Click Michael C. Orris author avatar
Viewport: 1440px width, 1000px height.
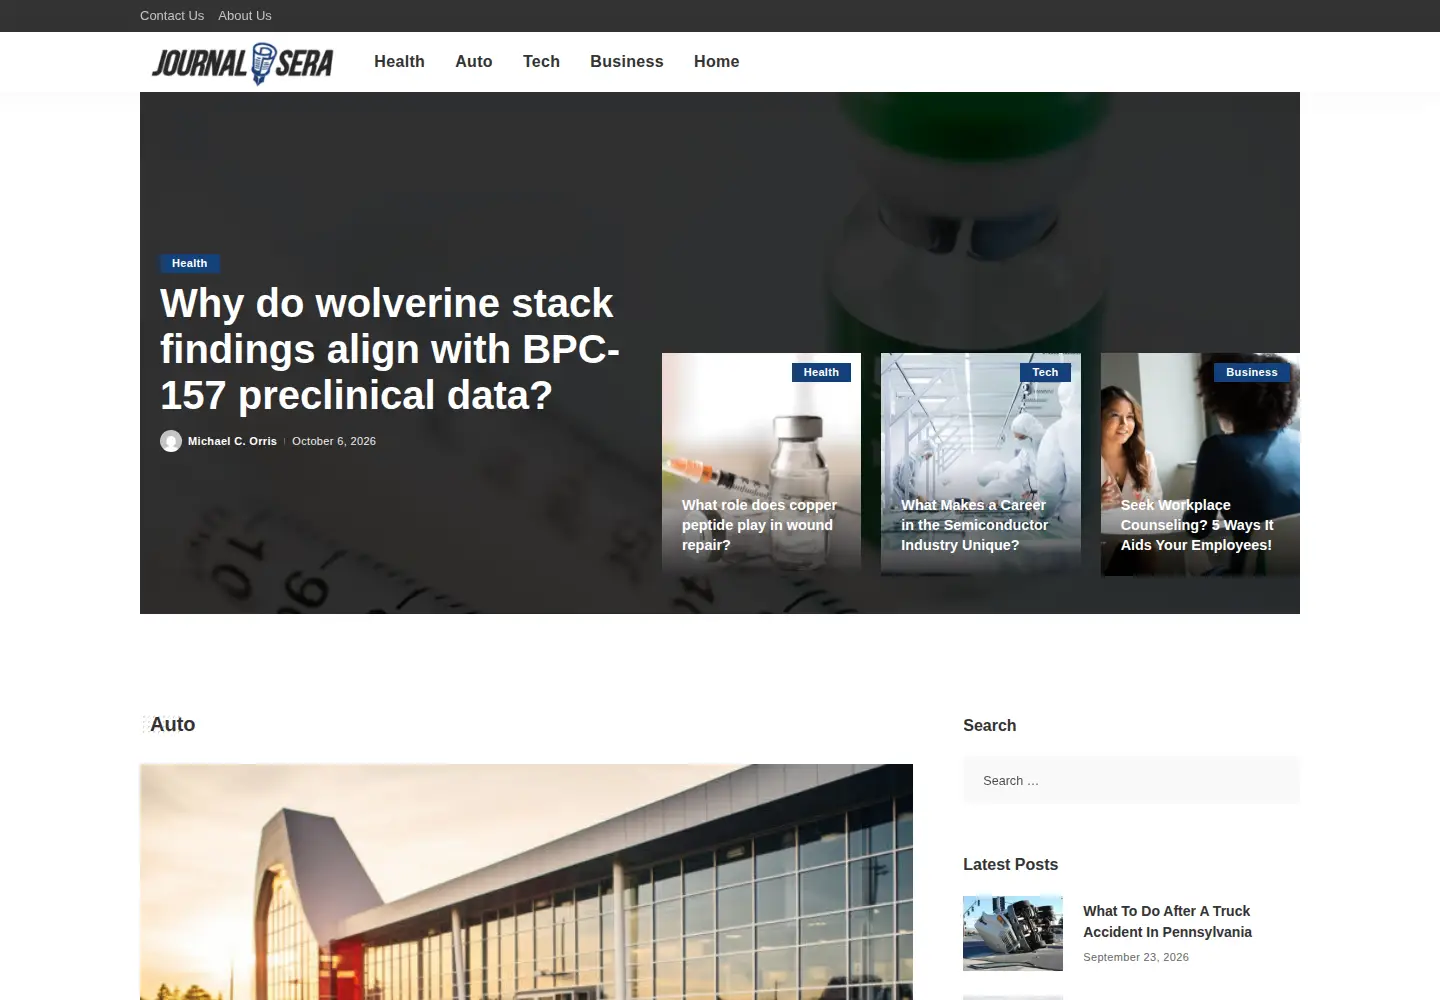(x=171, y=441)
